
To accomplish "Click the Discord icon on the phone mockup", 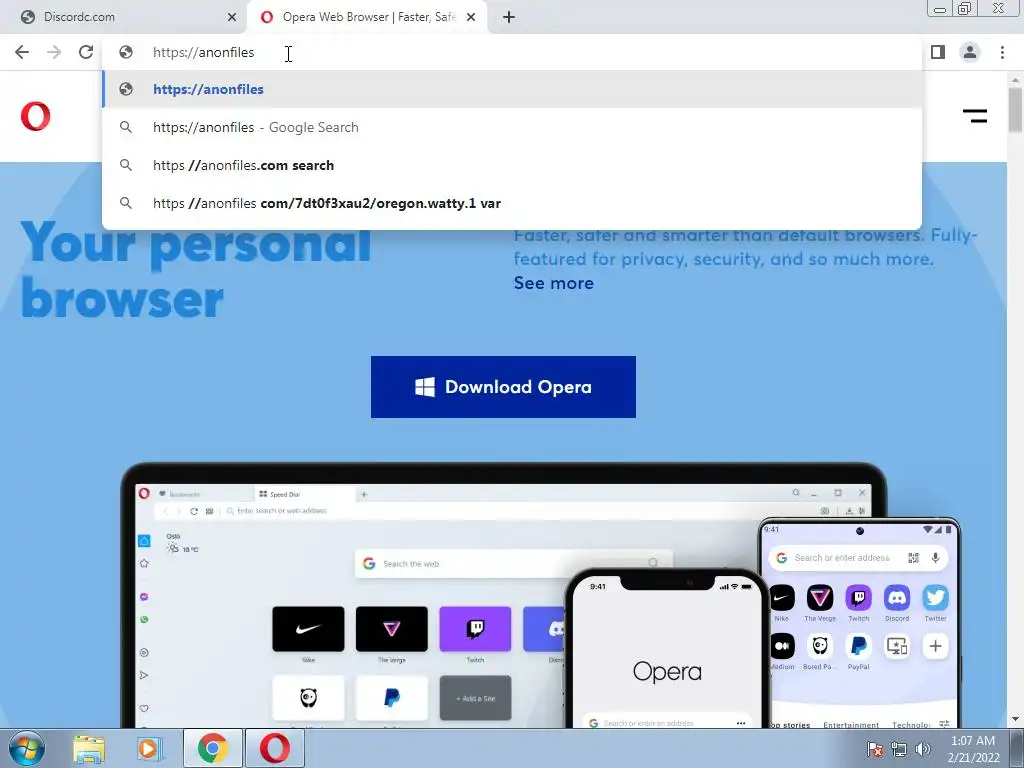I will tap(897, 598).
